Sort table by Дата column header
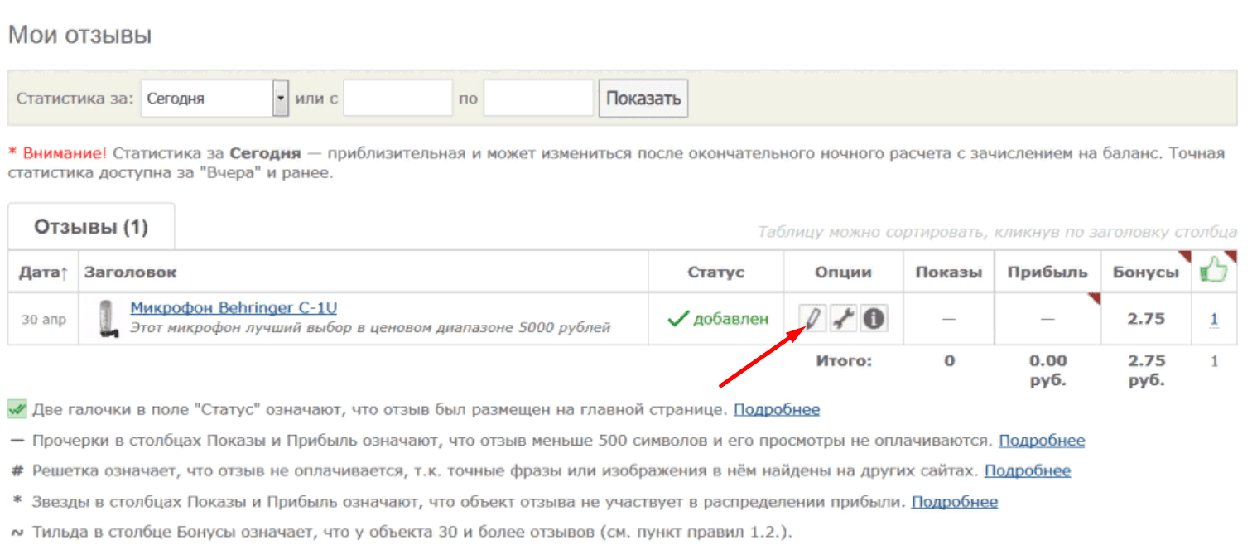Image resolution: width=1257 pixels, height=550 pixels. (x=42, y=272)
